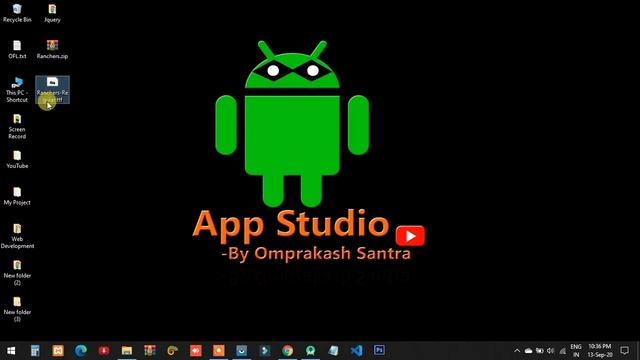
Task: Open the battery status tray icon
Action: point(540,351)
